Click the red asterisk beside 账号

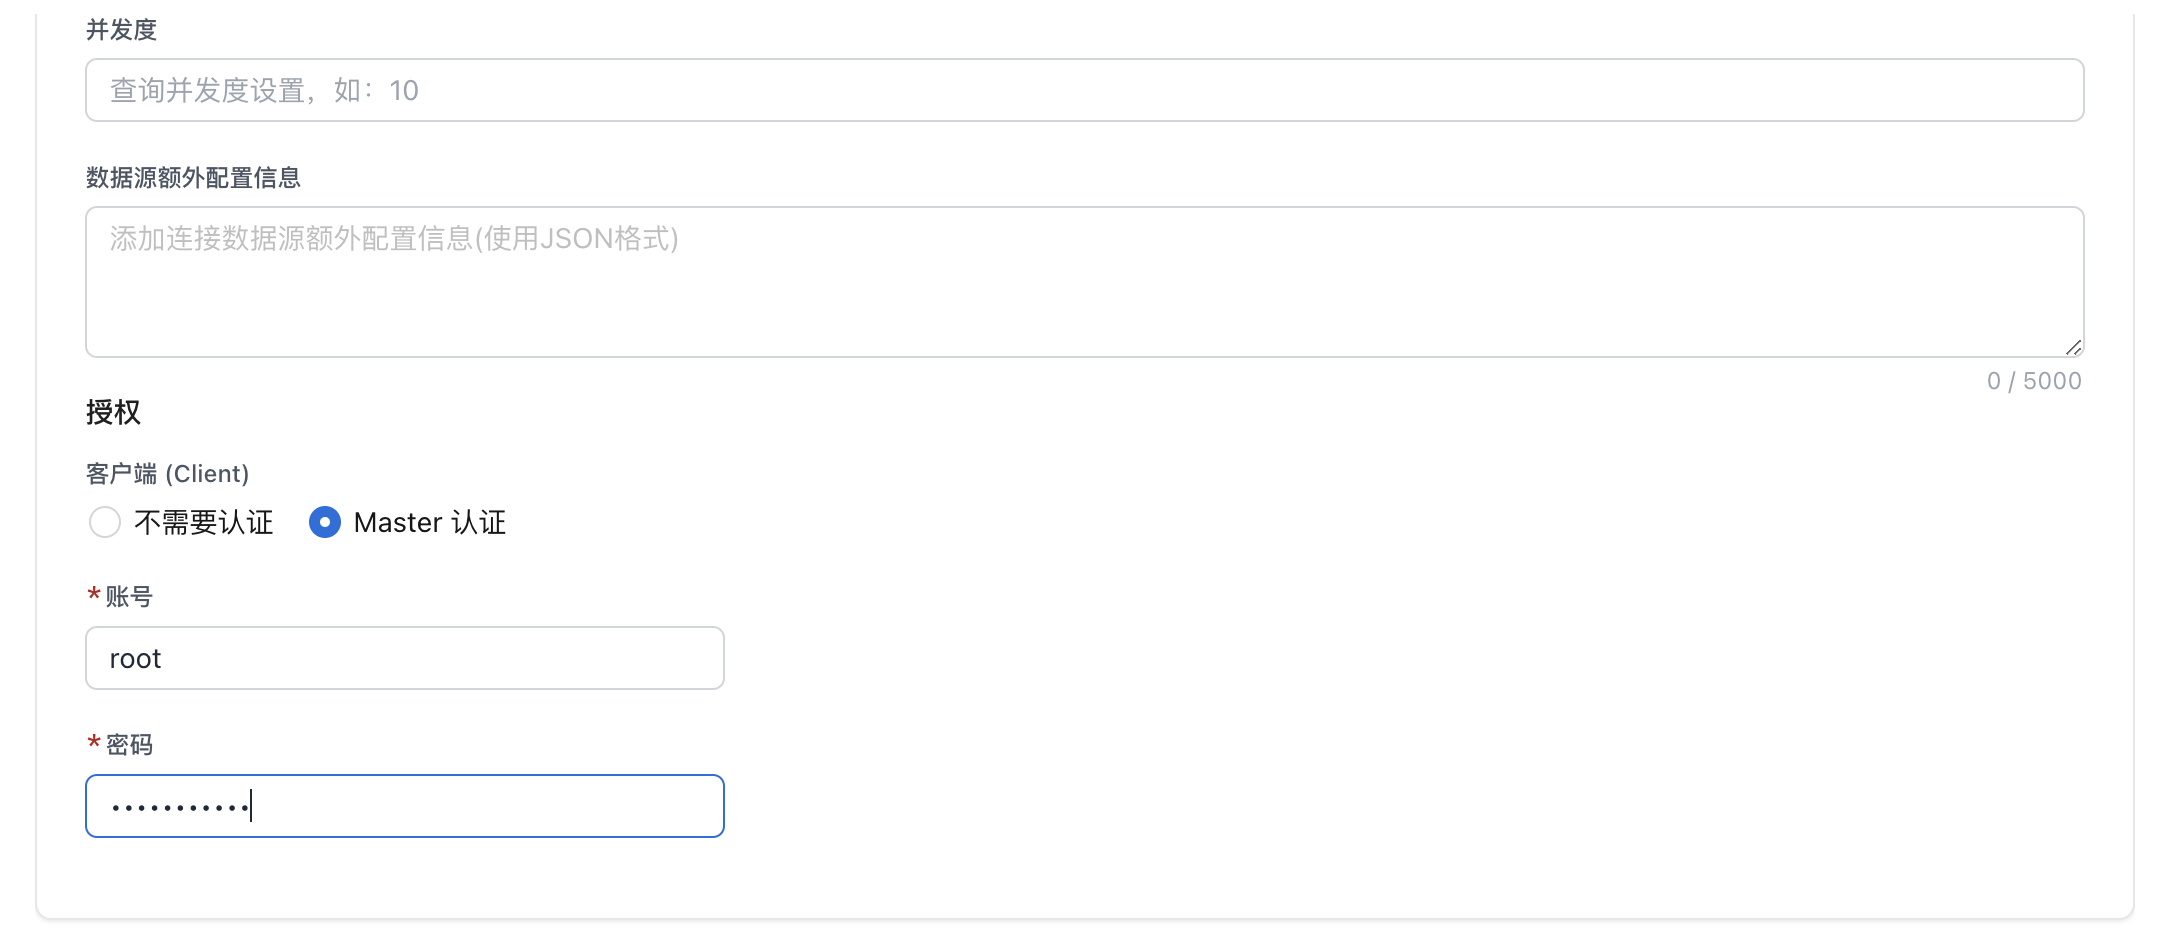point(94,595)
